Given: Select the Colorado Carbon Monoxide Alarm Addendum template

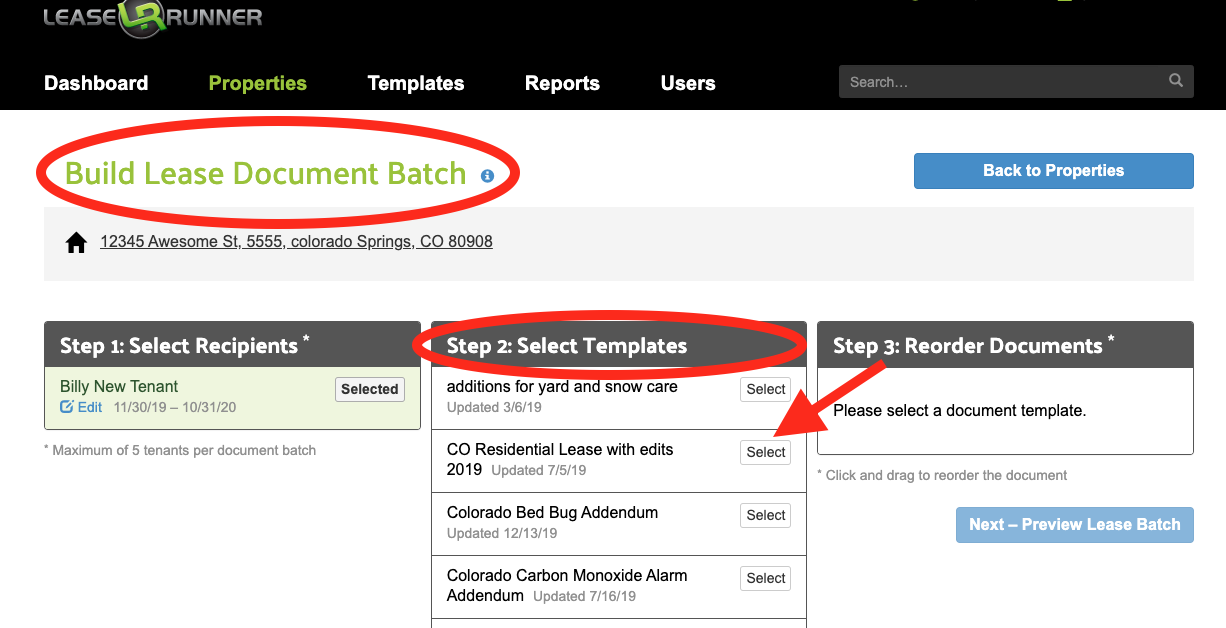Looking at the screenshot, I should pyautogui.click(x=765, y=578).
